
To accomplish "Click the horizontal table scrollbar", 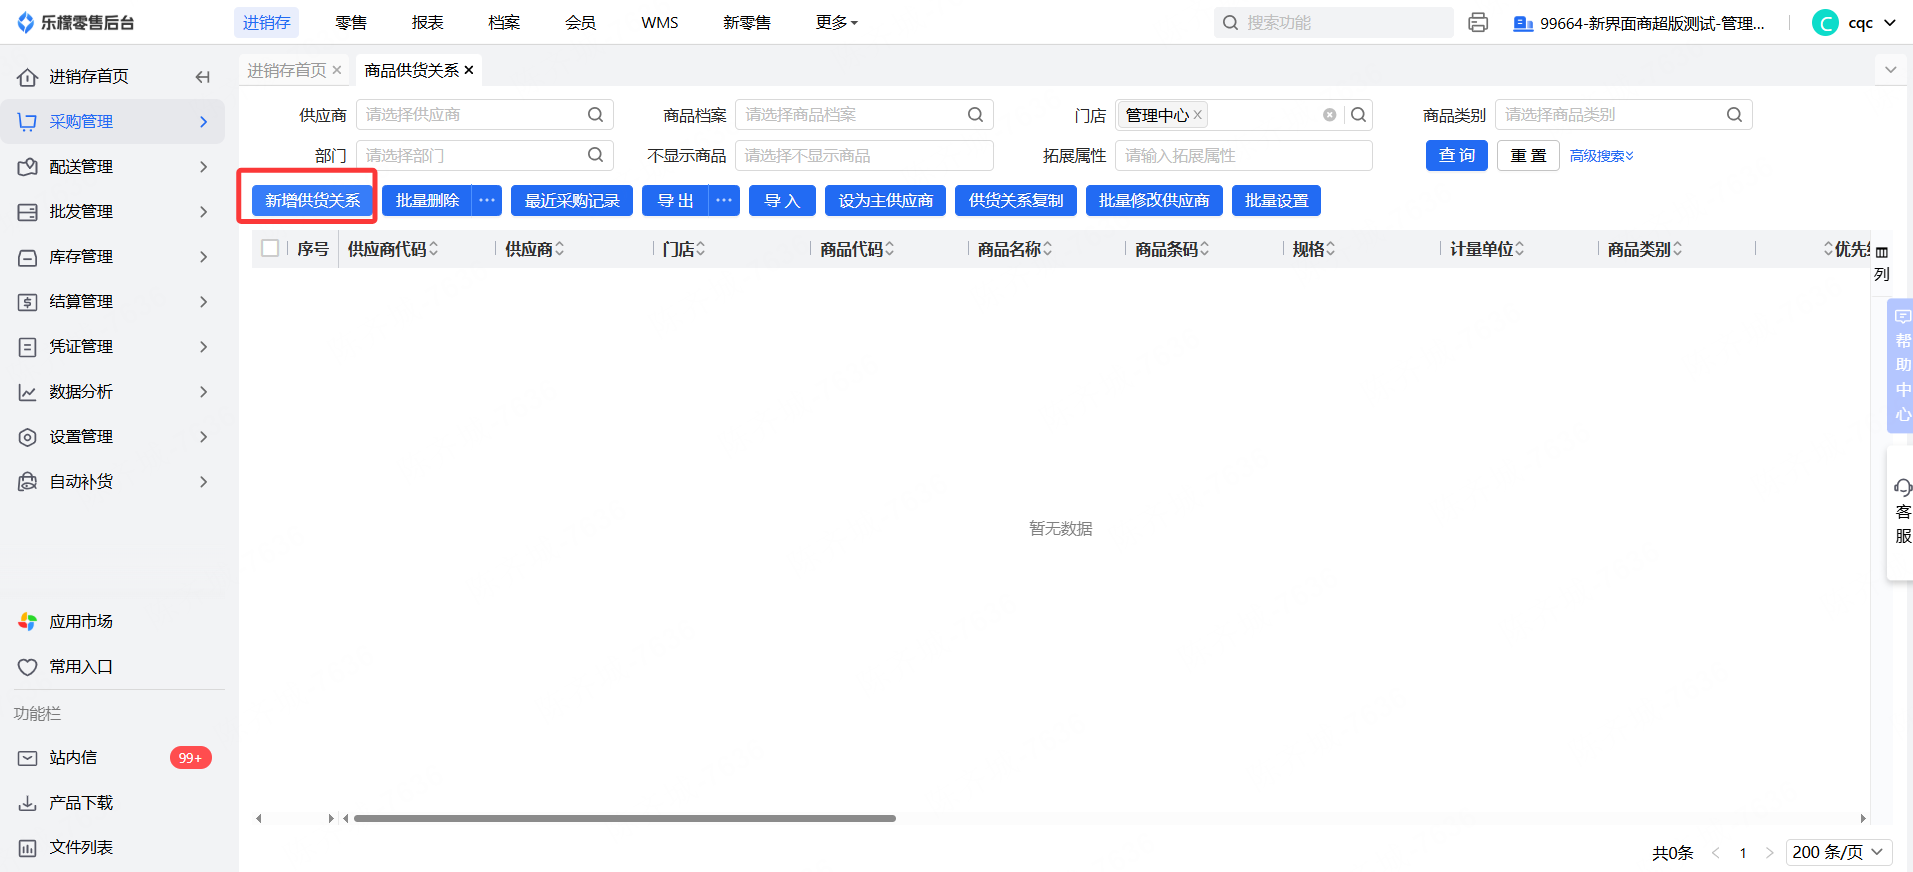I will click(x=624, y=818).
